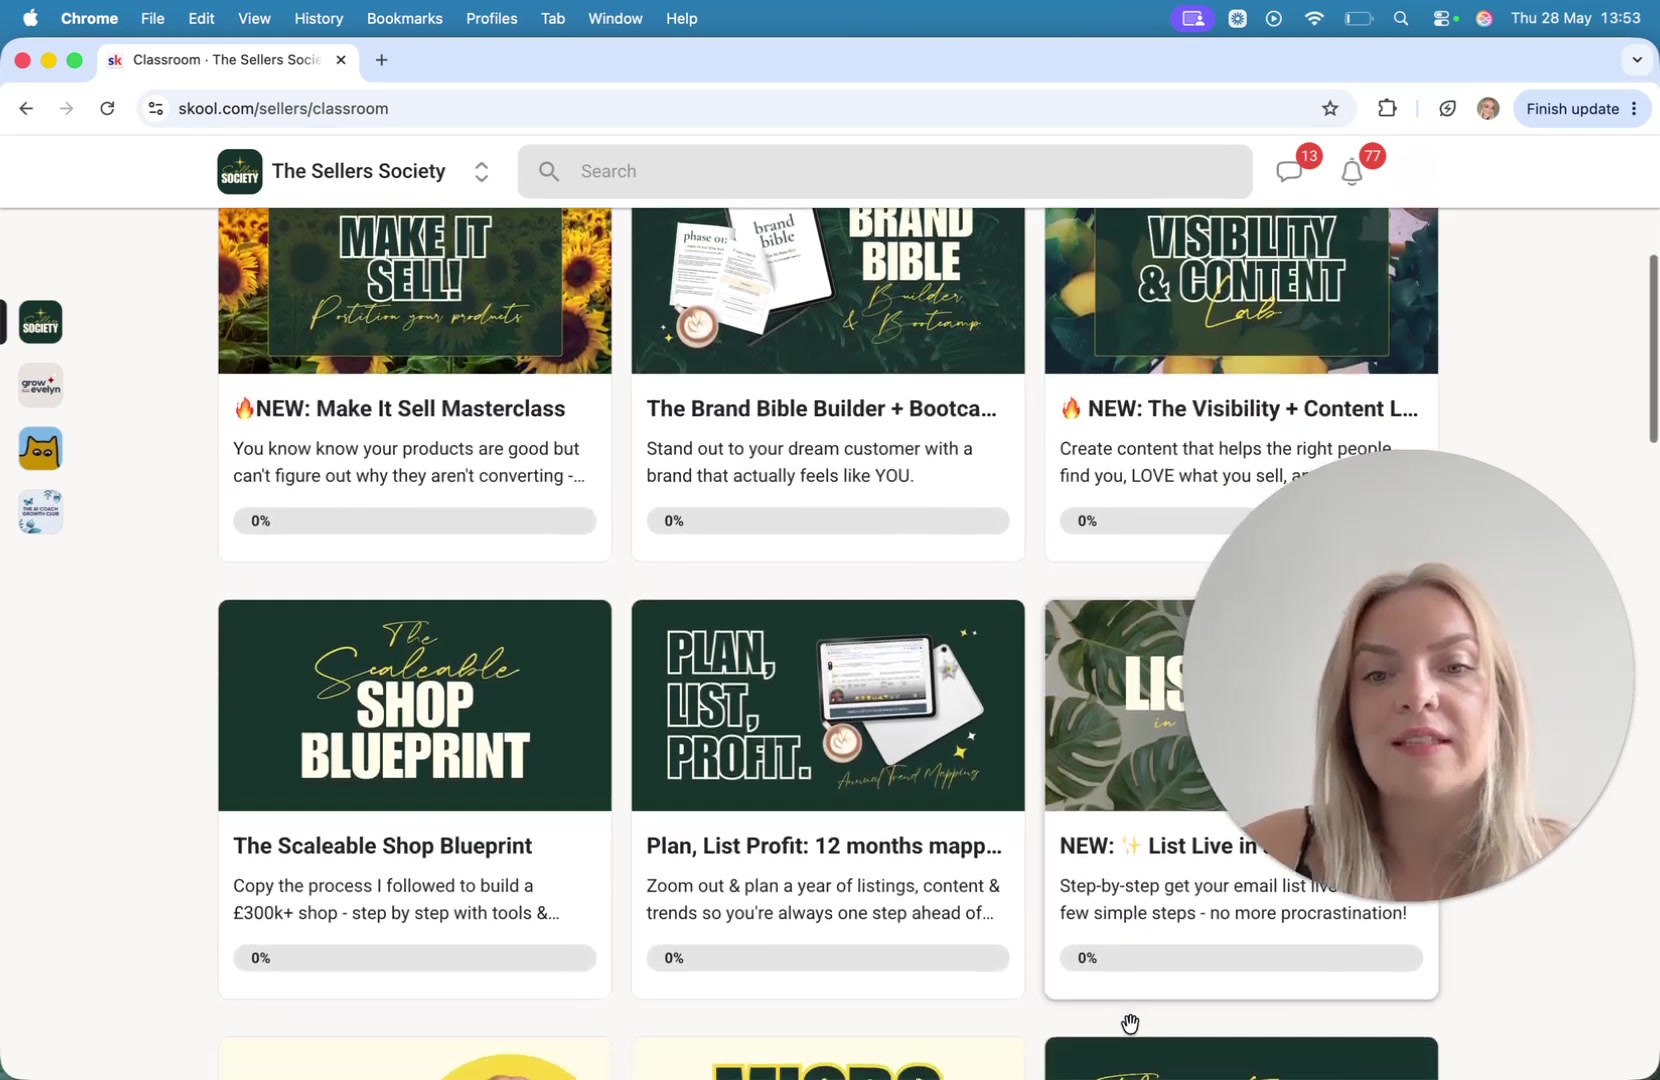Open the yellow cat group in sidebar

(41, 449)
